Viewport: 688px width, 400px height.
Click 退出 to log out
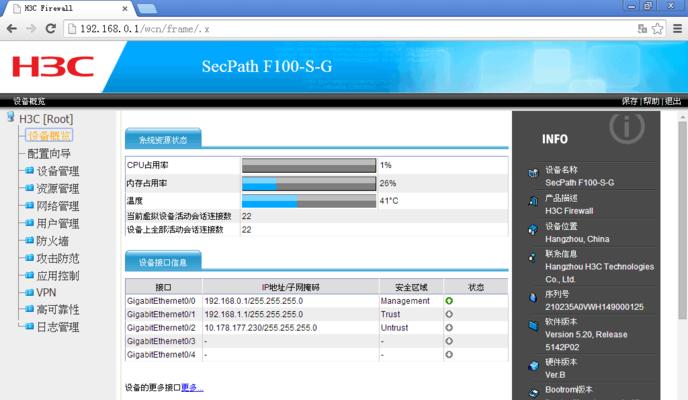click(673, 101)
